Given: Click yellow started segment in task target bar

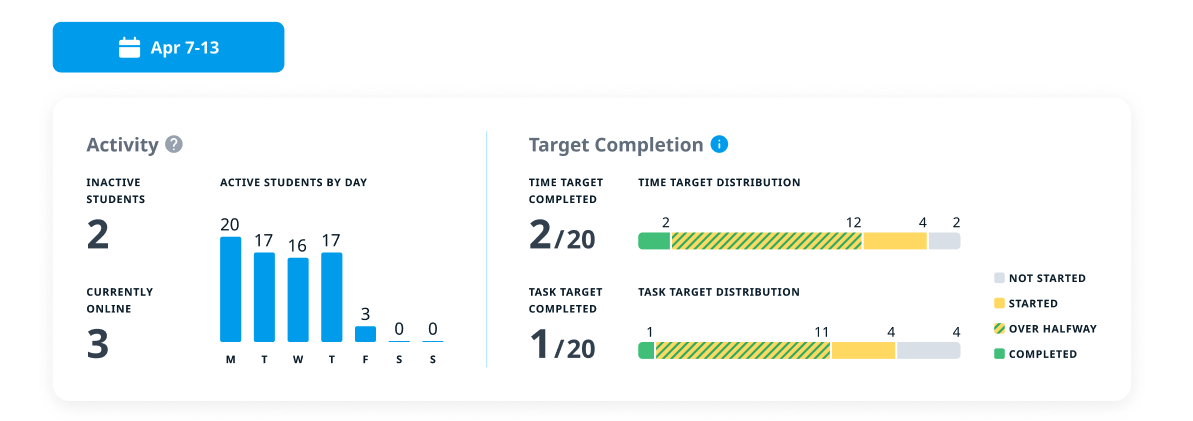Looking at the screenshot, I should [863, 351].
